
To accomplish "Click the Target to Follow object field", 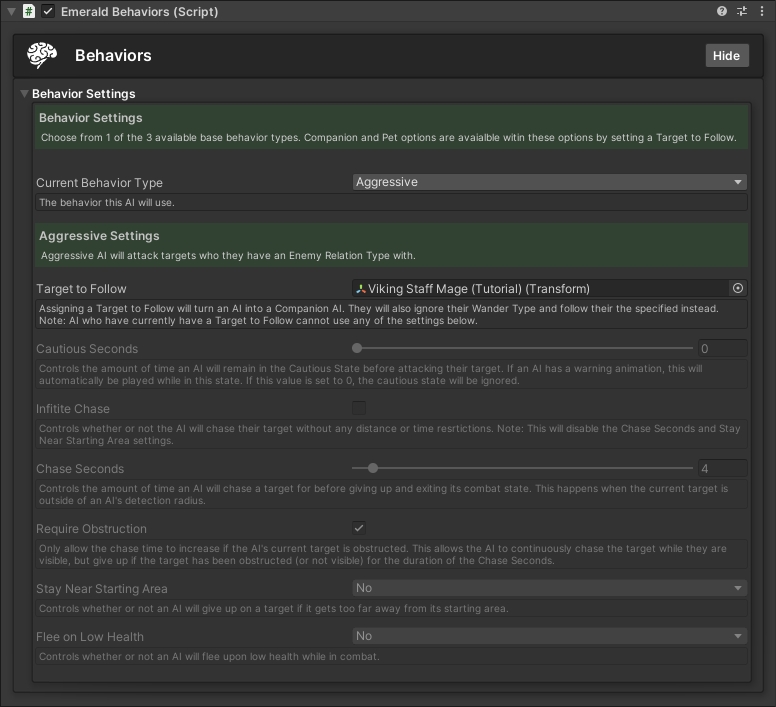I will (x=540, y=289).
